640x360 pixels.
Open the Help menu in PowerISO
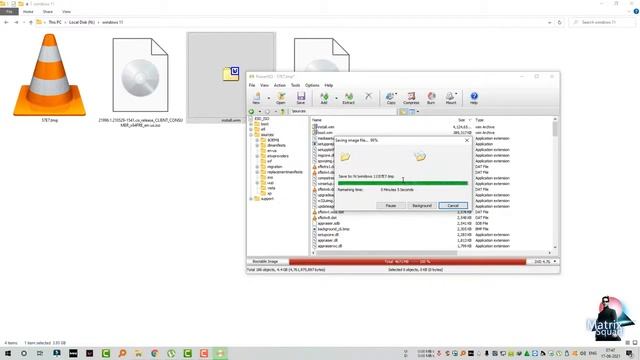click(329, 85)
